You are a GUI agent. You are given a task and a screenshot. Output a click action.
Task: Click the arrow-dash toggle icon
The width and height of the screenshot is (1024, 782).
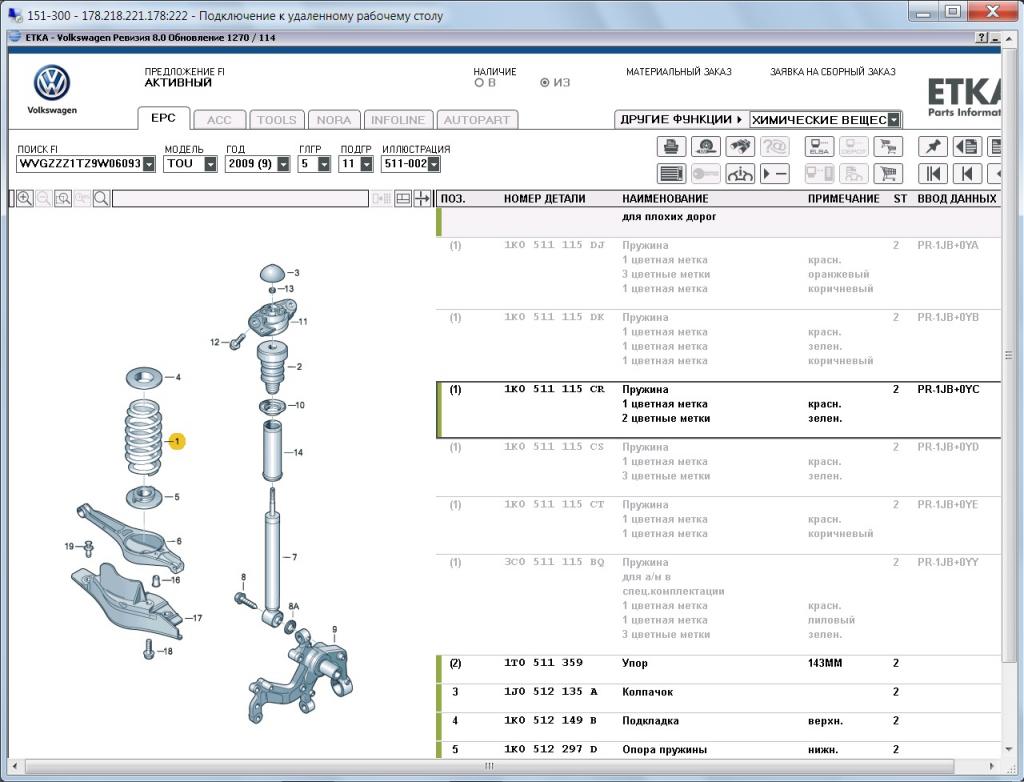point(774,174)
